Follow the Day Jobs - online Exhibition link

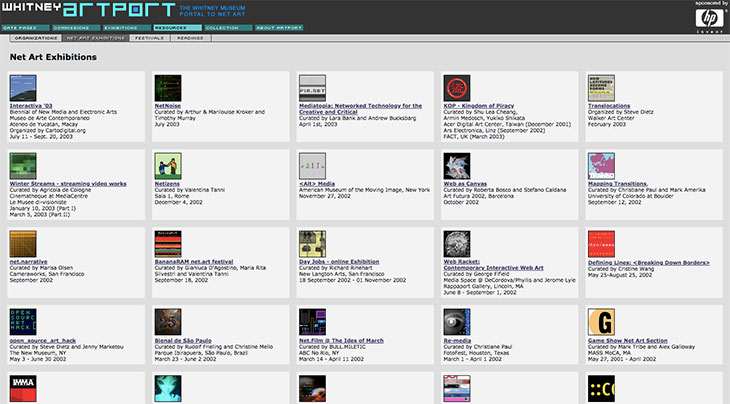(x=339, y=262)
